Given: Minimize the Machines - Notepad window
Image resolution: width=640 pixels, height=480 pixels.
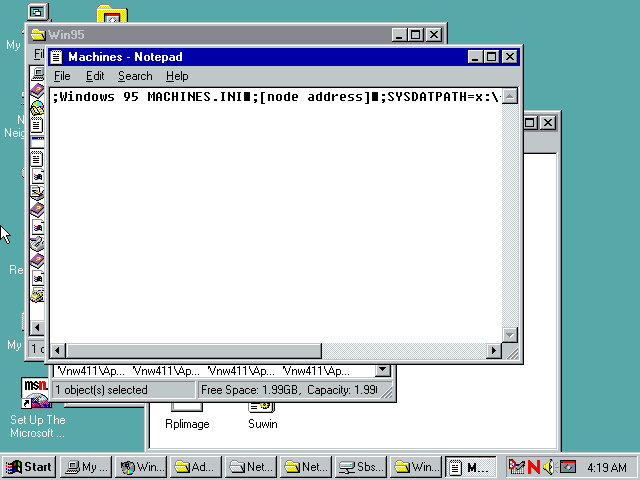Looking at the screenshot, I should [475, 57].
